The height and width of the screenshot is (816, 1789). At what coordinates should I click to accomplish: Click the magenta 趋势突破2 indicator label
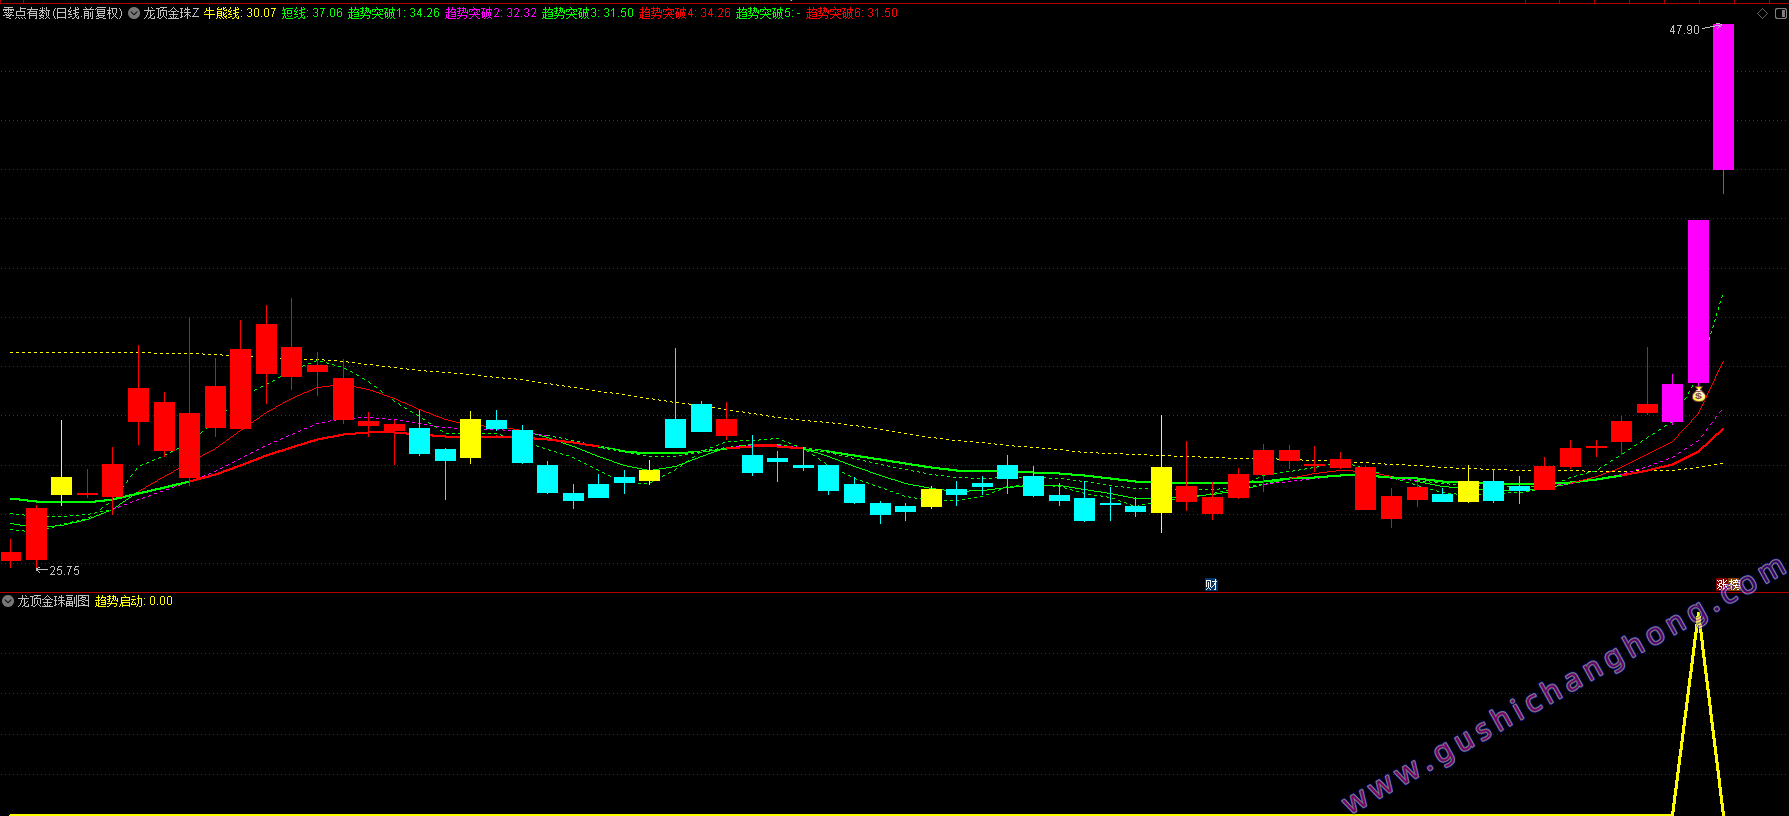[x=473, y=14]
